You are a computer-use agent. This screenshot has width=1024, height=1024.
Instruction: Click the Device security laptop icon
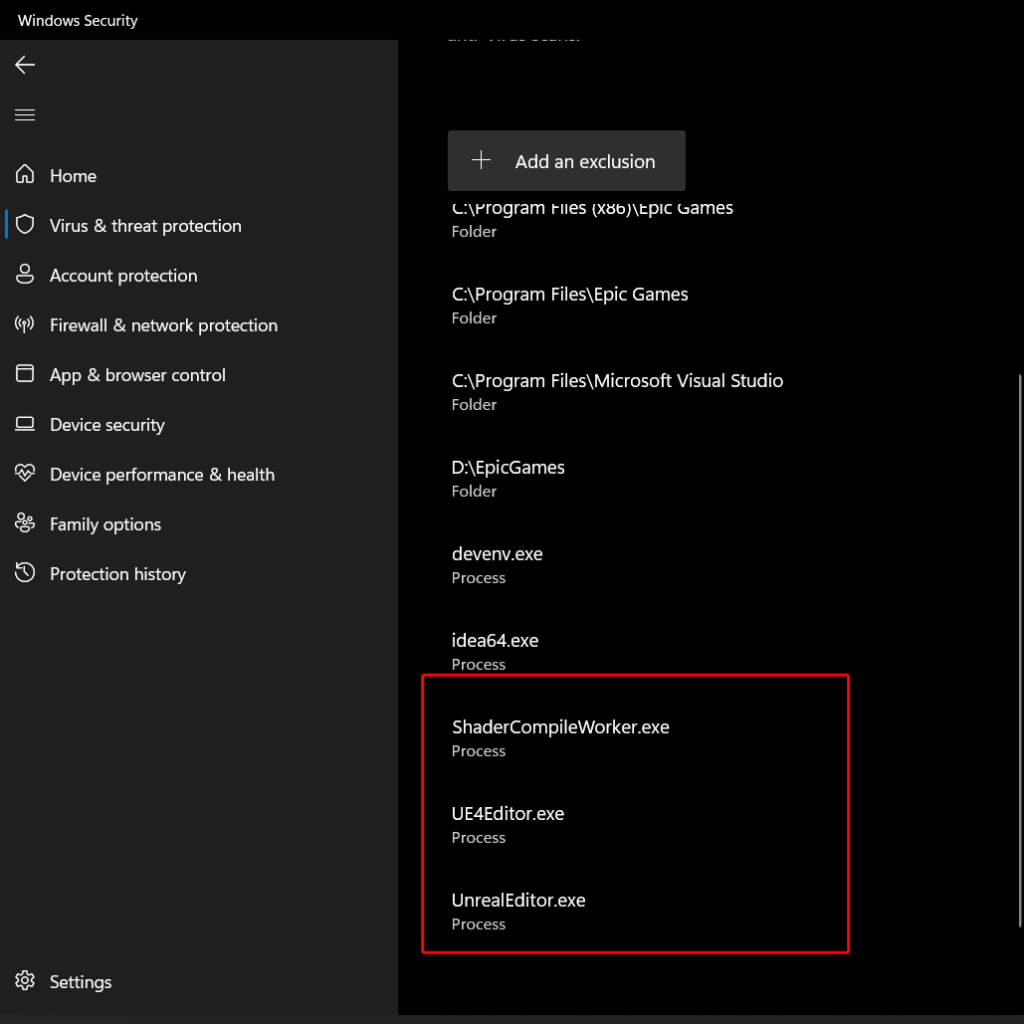click(x=24, y=424)
